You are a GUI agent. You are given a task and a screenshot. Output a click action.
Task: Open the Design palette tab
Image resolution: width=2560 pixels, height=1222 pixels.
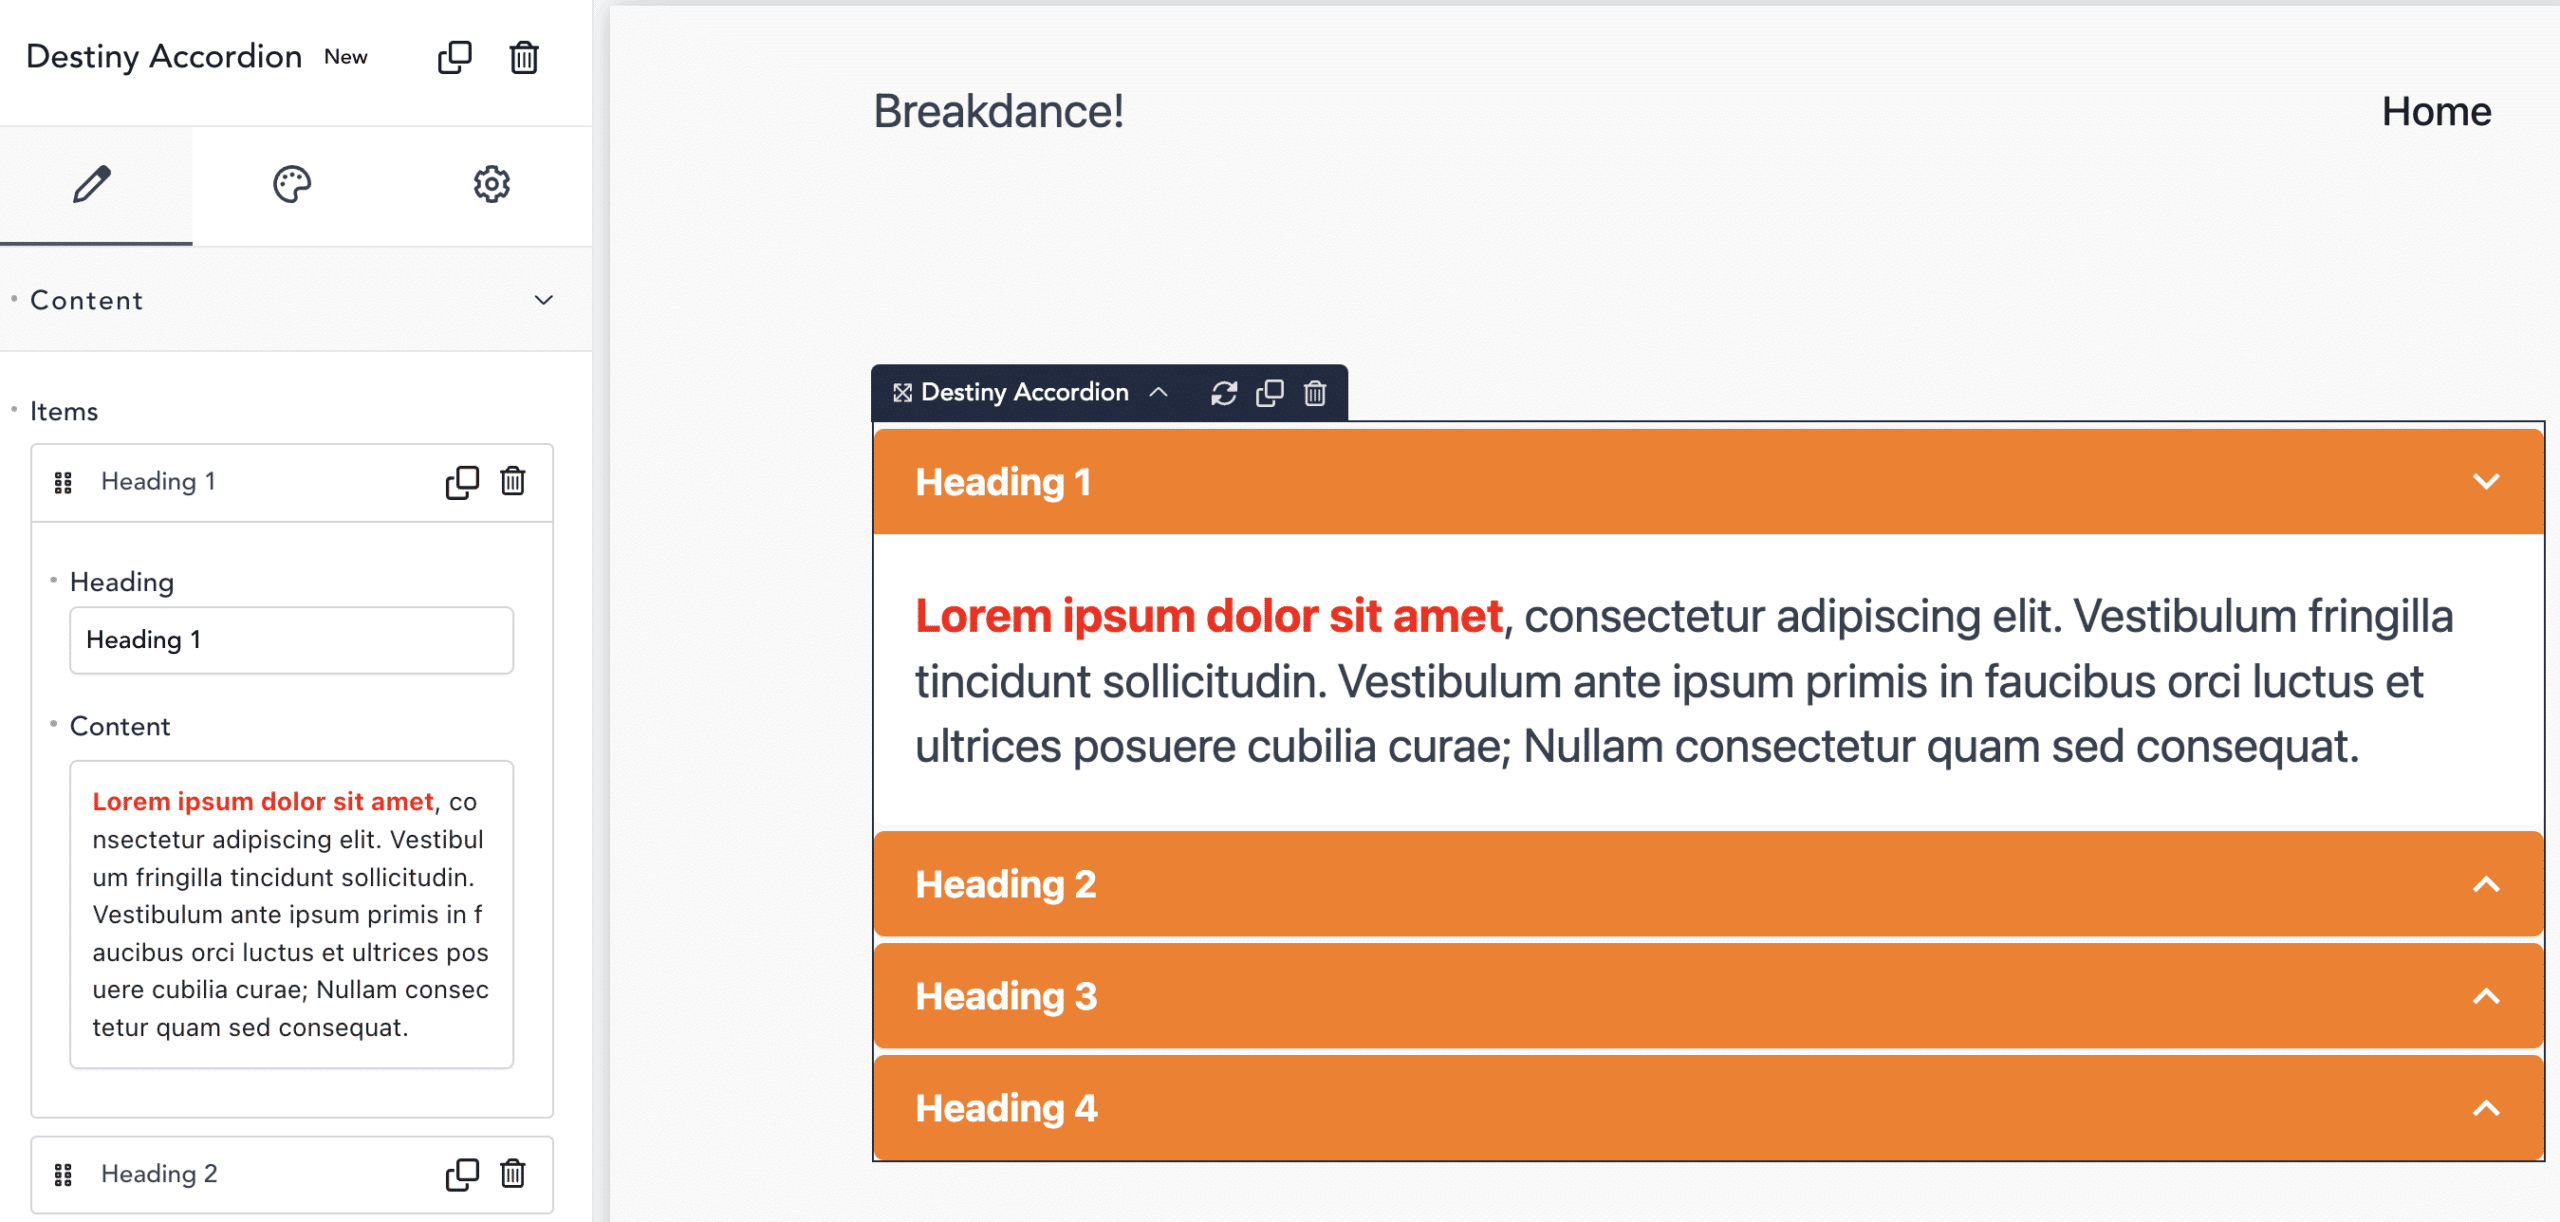coord(292,184)
